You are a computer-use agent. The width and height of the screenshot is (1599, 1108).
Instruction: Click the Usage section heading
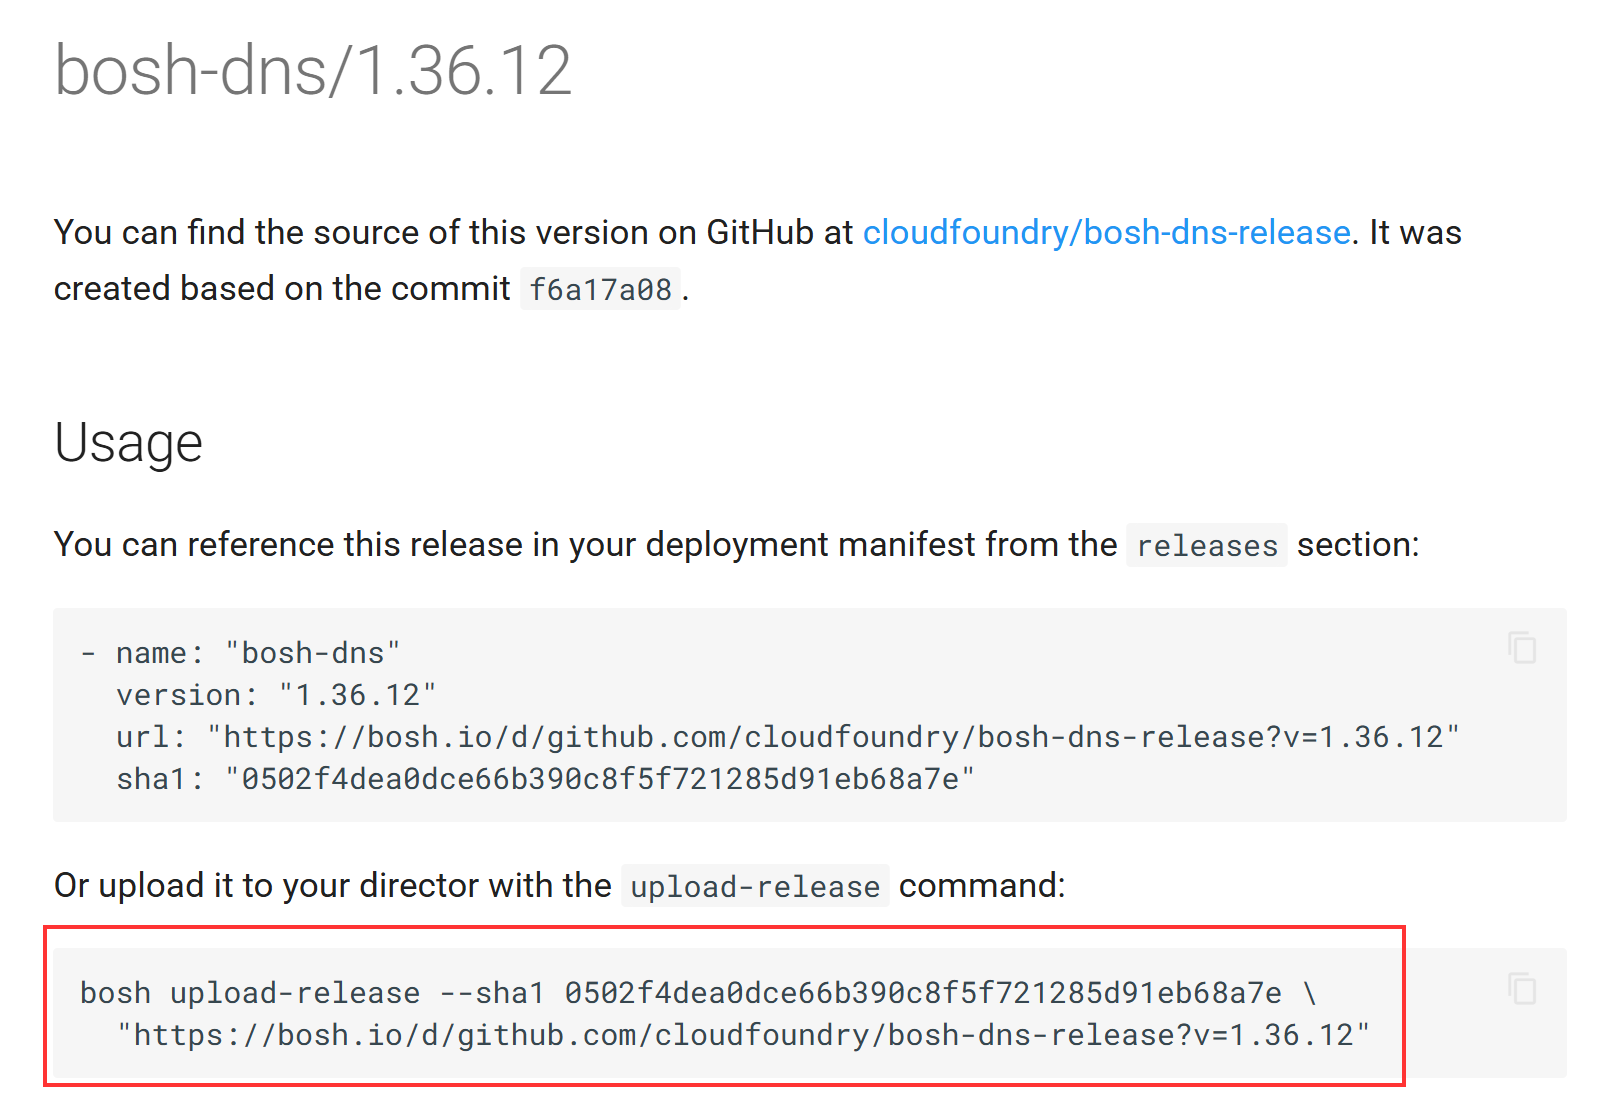pyautogui.click(x=128, y=443)
